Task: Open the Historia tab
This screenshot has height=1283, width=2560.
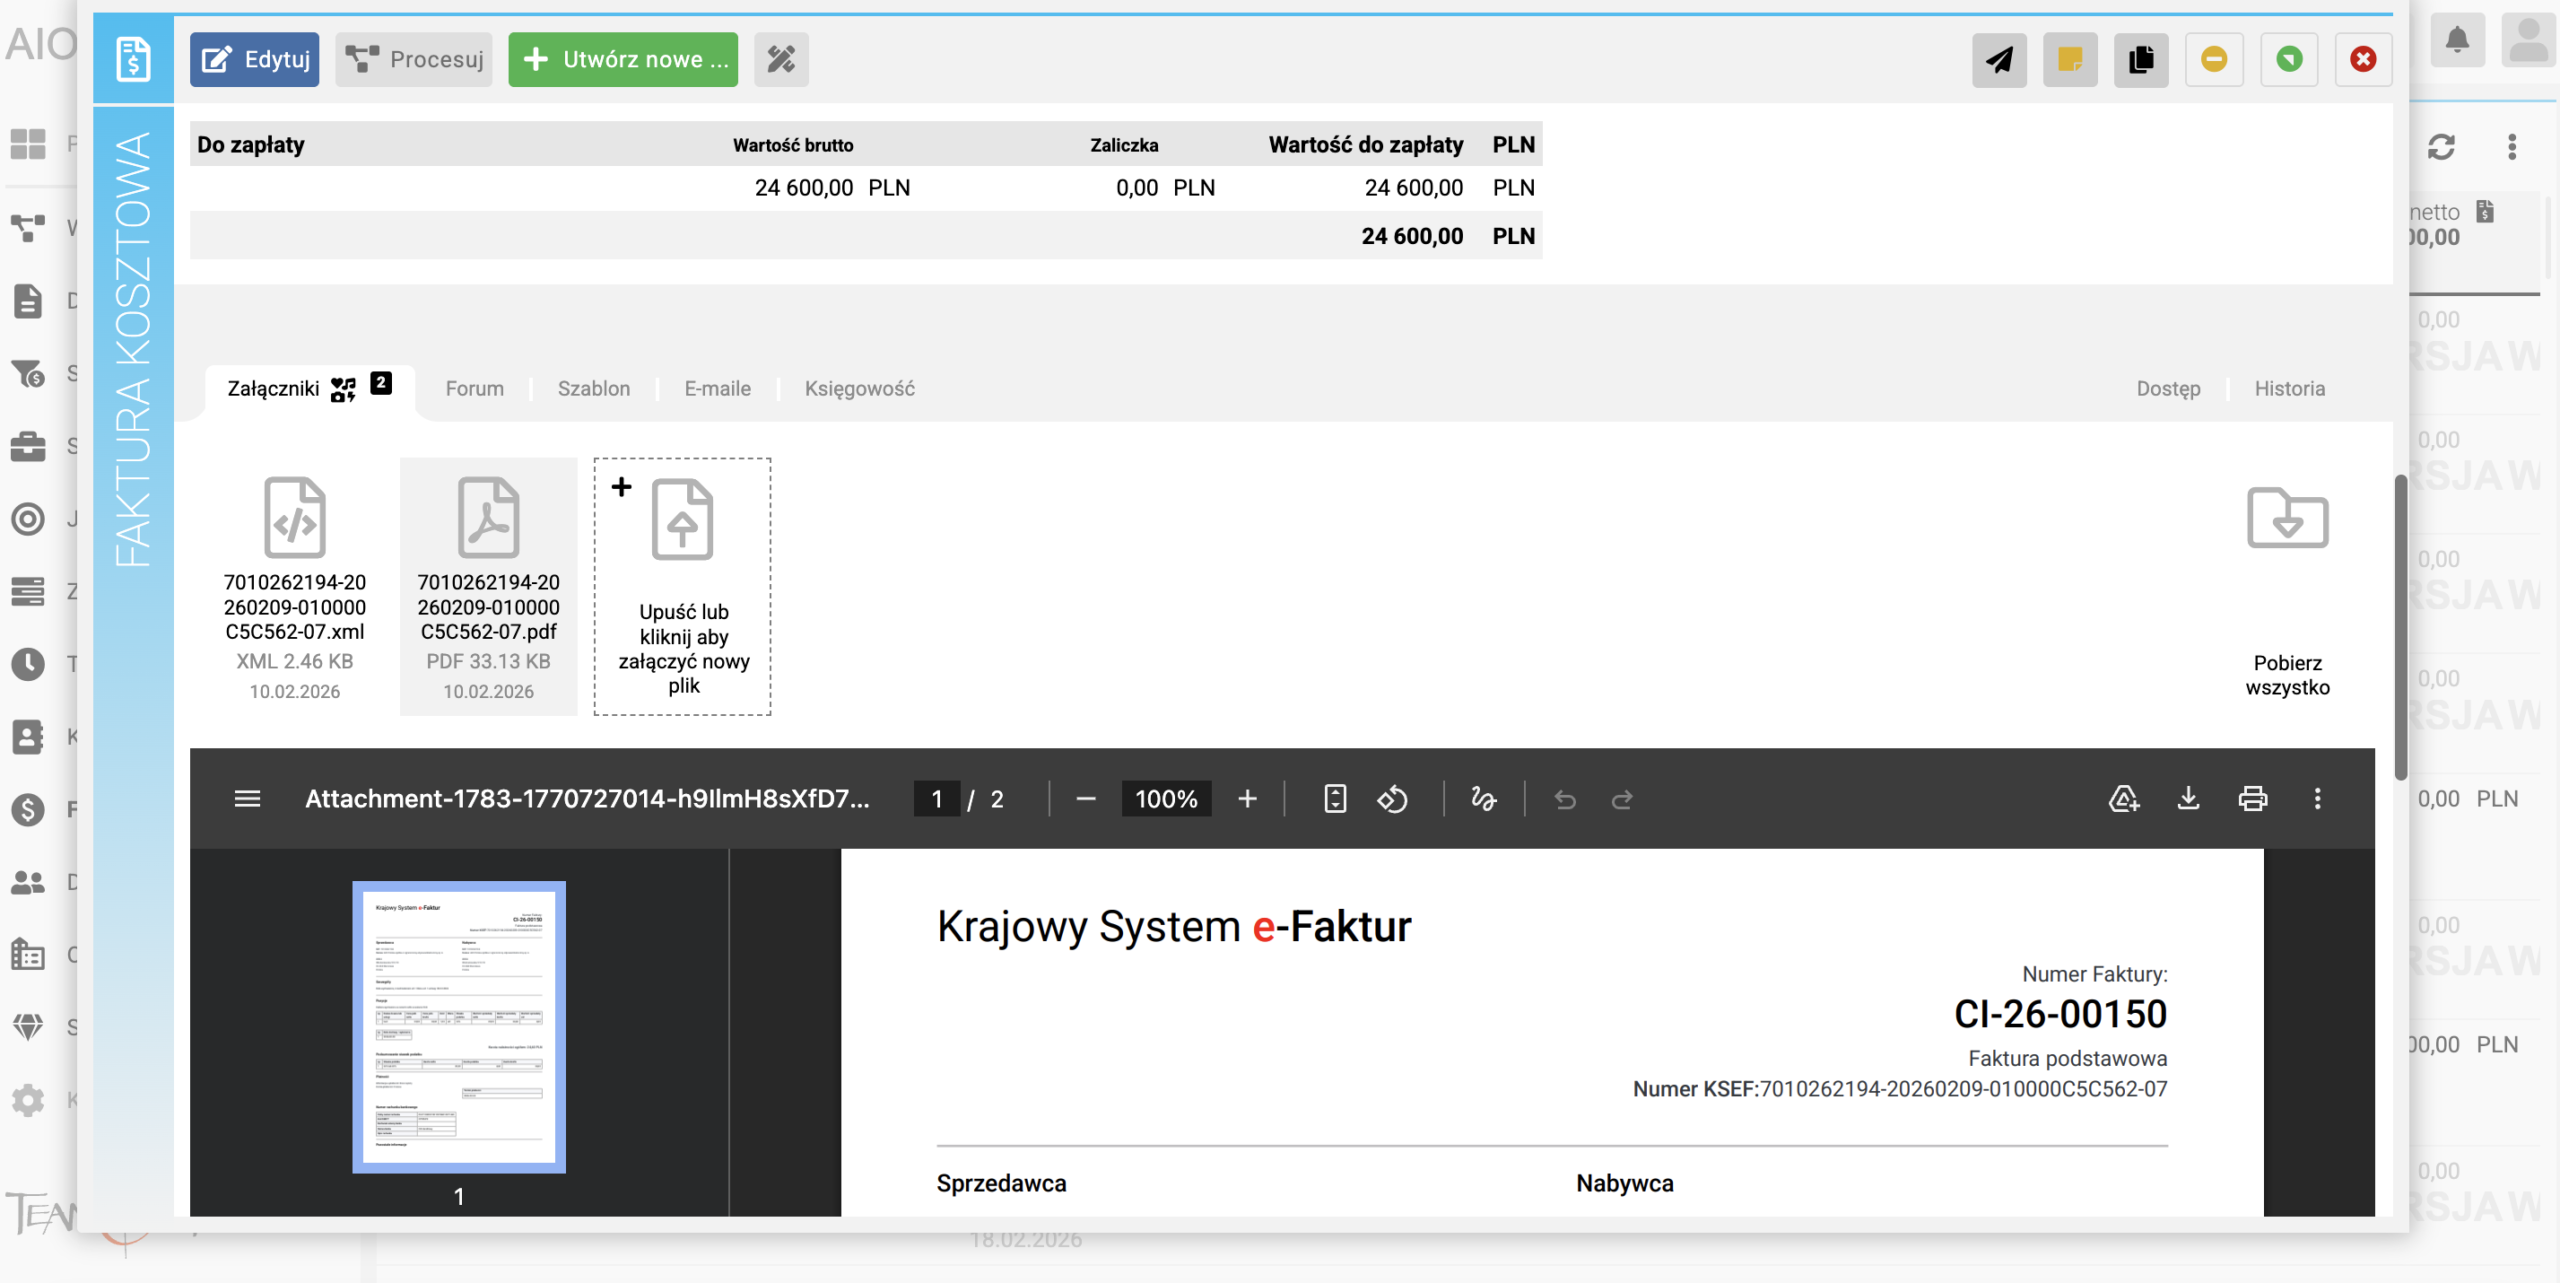Action: point(2289,389)
